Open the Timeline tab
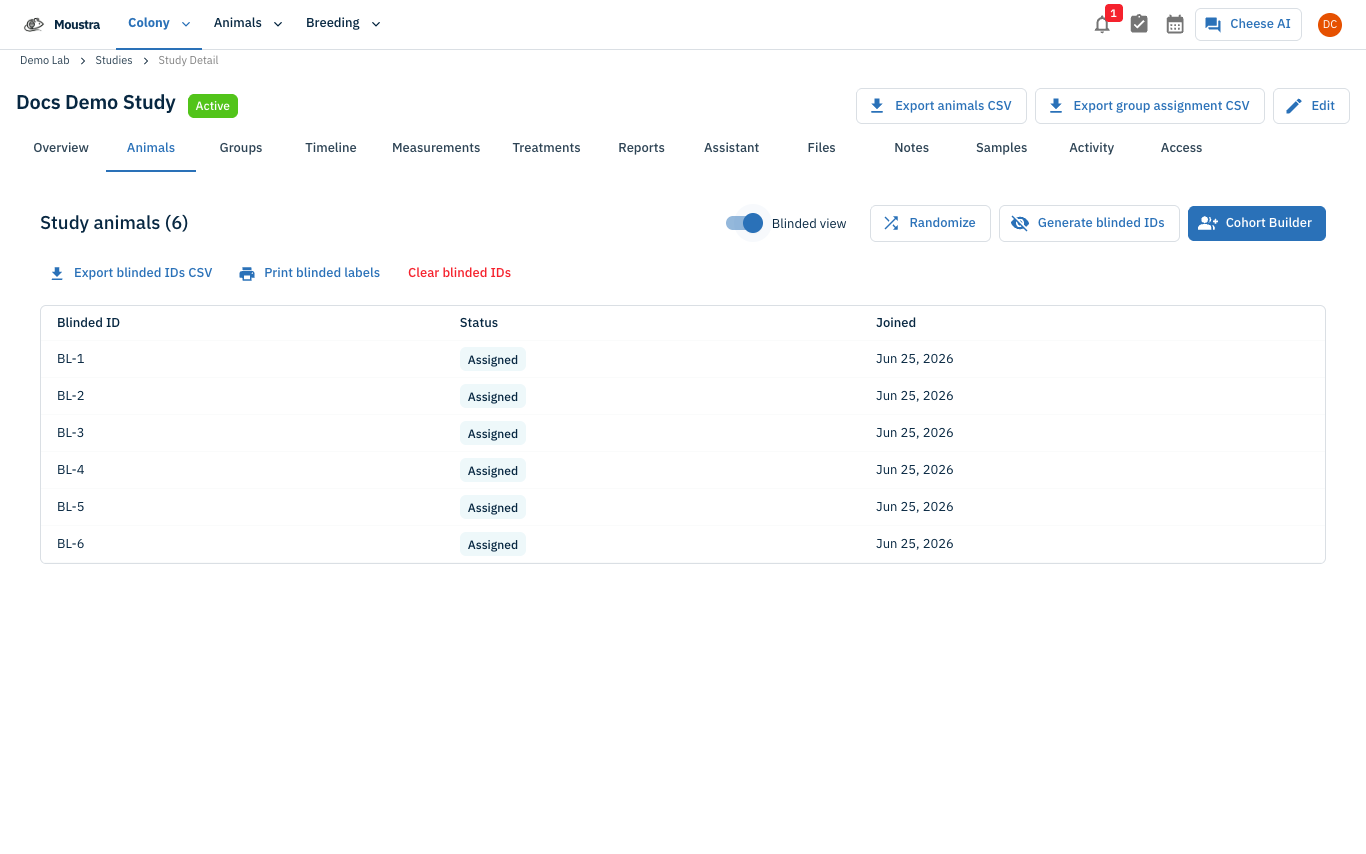The height and width of the screenshot is (854, 1366). [331, 148]
